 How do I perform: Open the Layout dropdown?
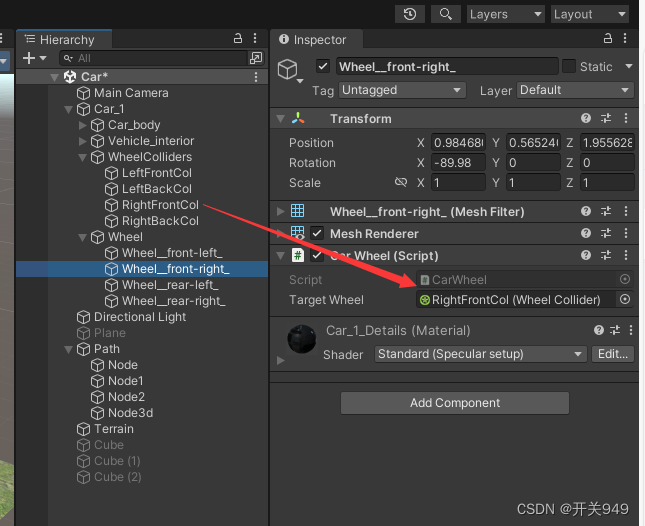click(590, 14)
